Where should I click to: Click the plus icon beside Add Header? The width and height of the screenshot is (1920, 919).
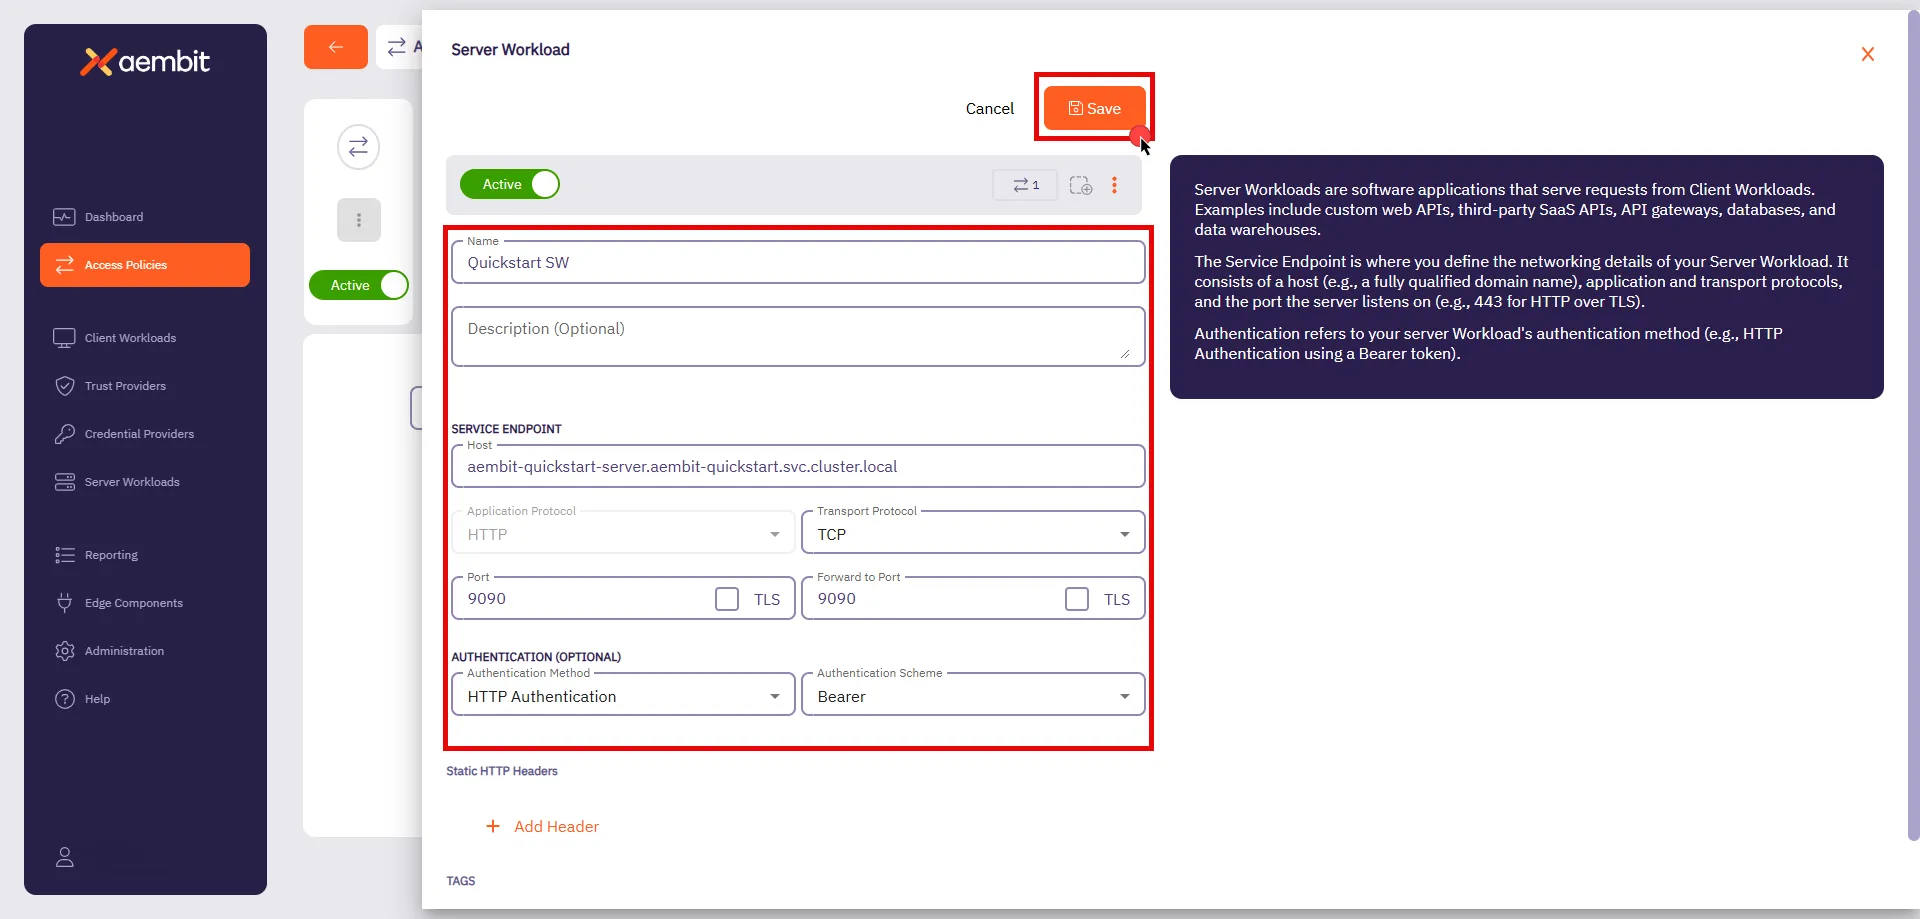pos(492,826)
